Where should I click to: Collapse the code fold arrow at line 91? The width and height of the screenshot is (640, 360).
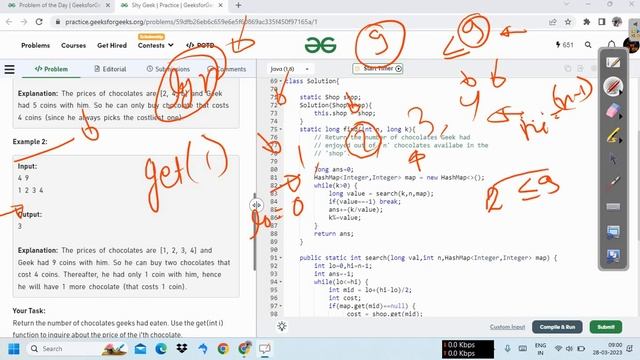(280, 258)
